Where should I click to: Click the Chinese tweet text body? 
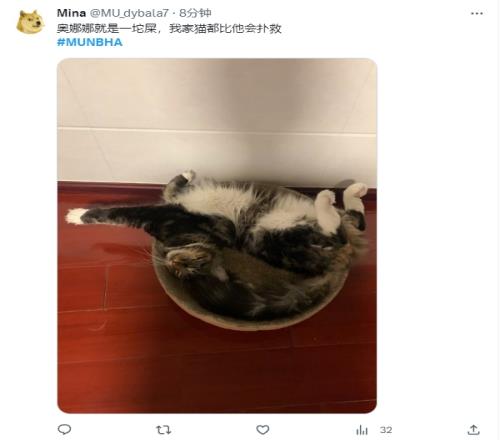tap(169, 28)
